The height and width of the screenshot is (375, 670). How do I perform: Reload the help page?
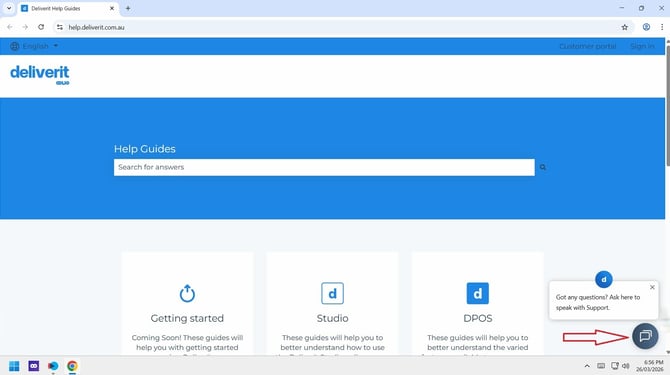tap(41, 27)
